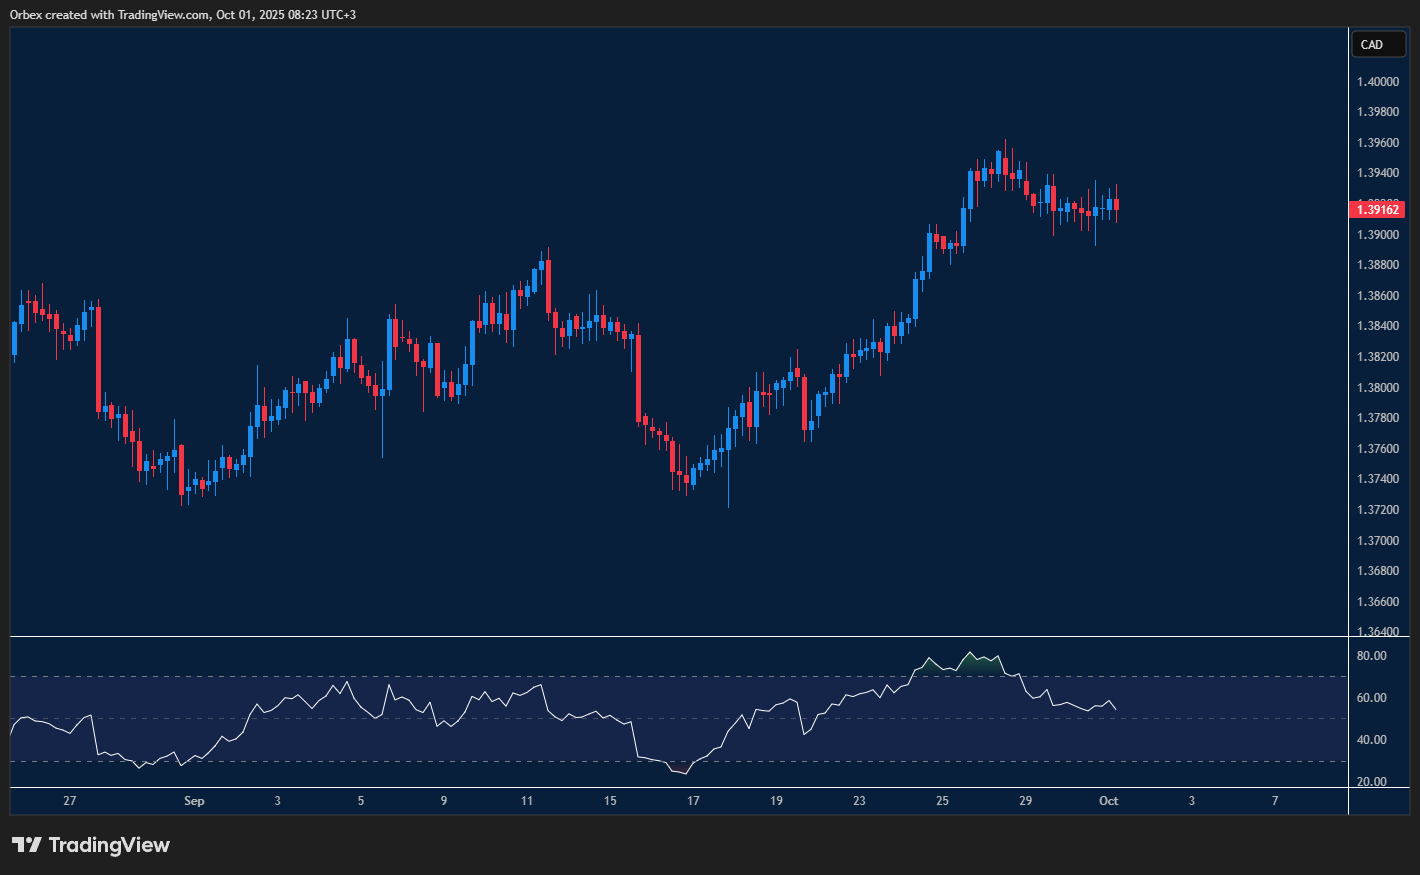Click the red 1.39162 current price label
The height and width of the screenshot is (875, 1420).
(1377, 209)
